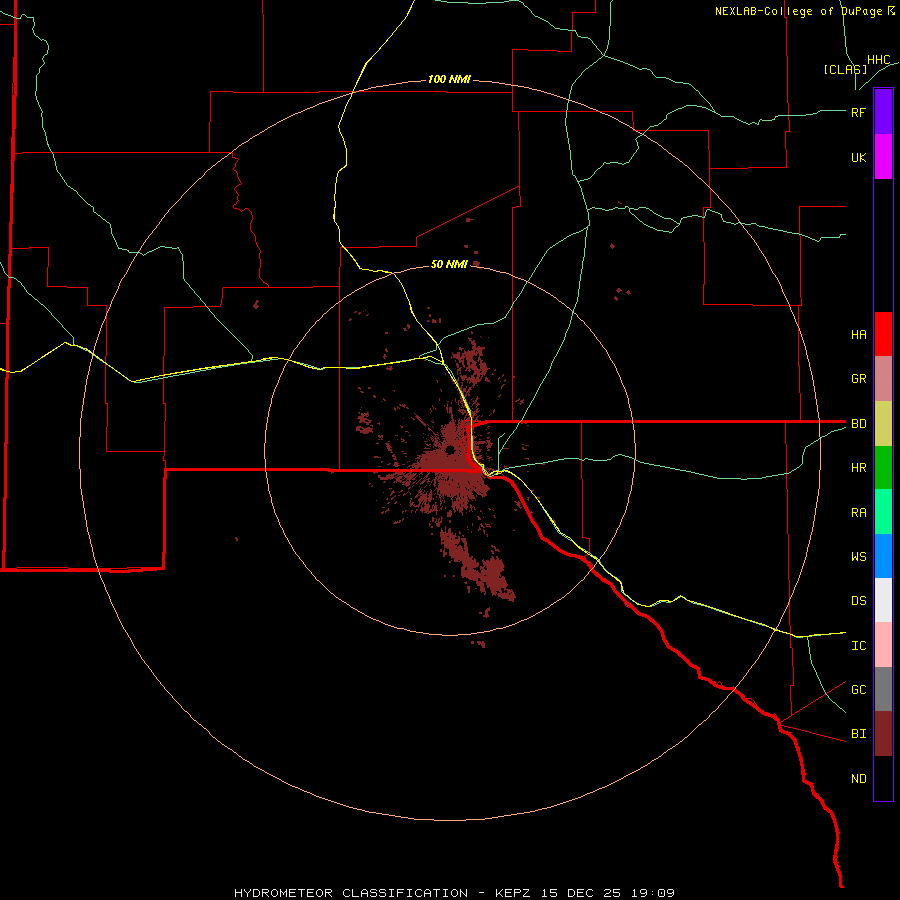Click the "UK" legend label
Viewport: 900px width, 900px height.
[x=858, y=157]
